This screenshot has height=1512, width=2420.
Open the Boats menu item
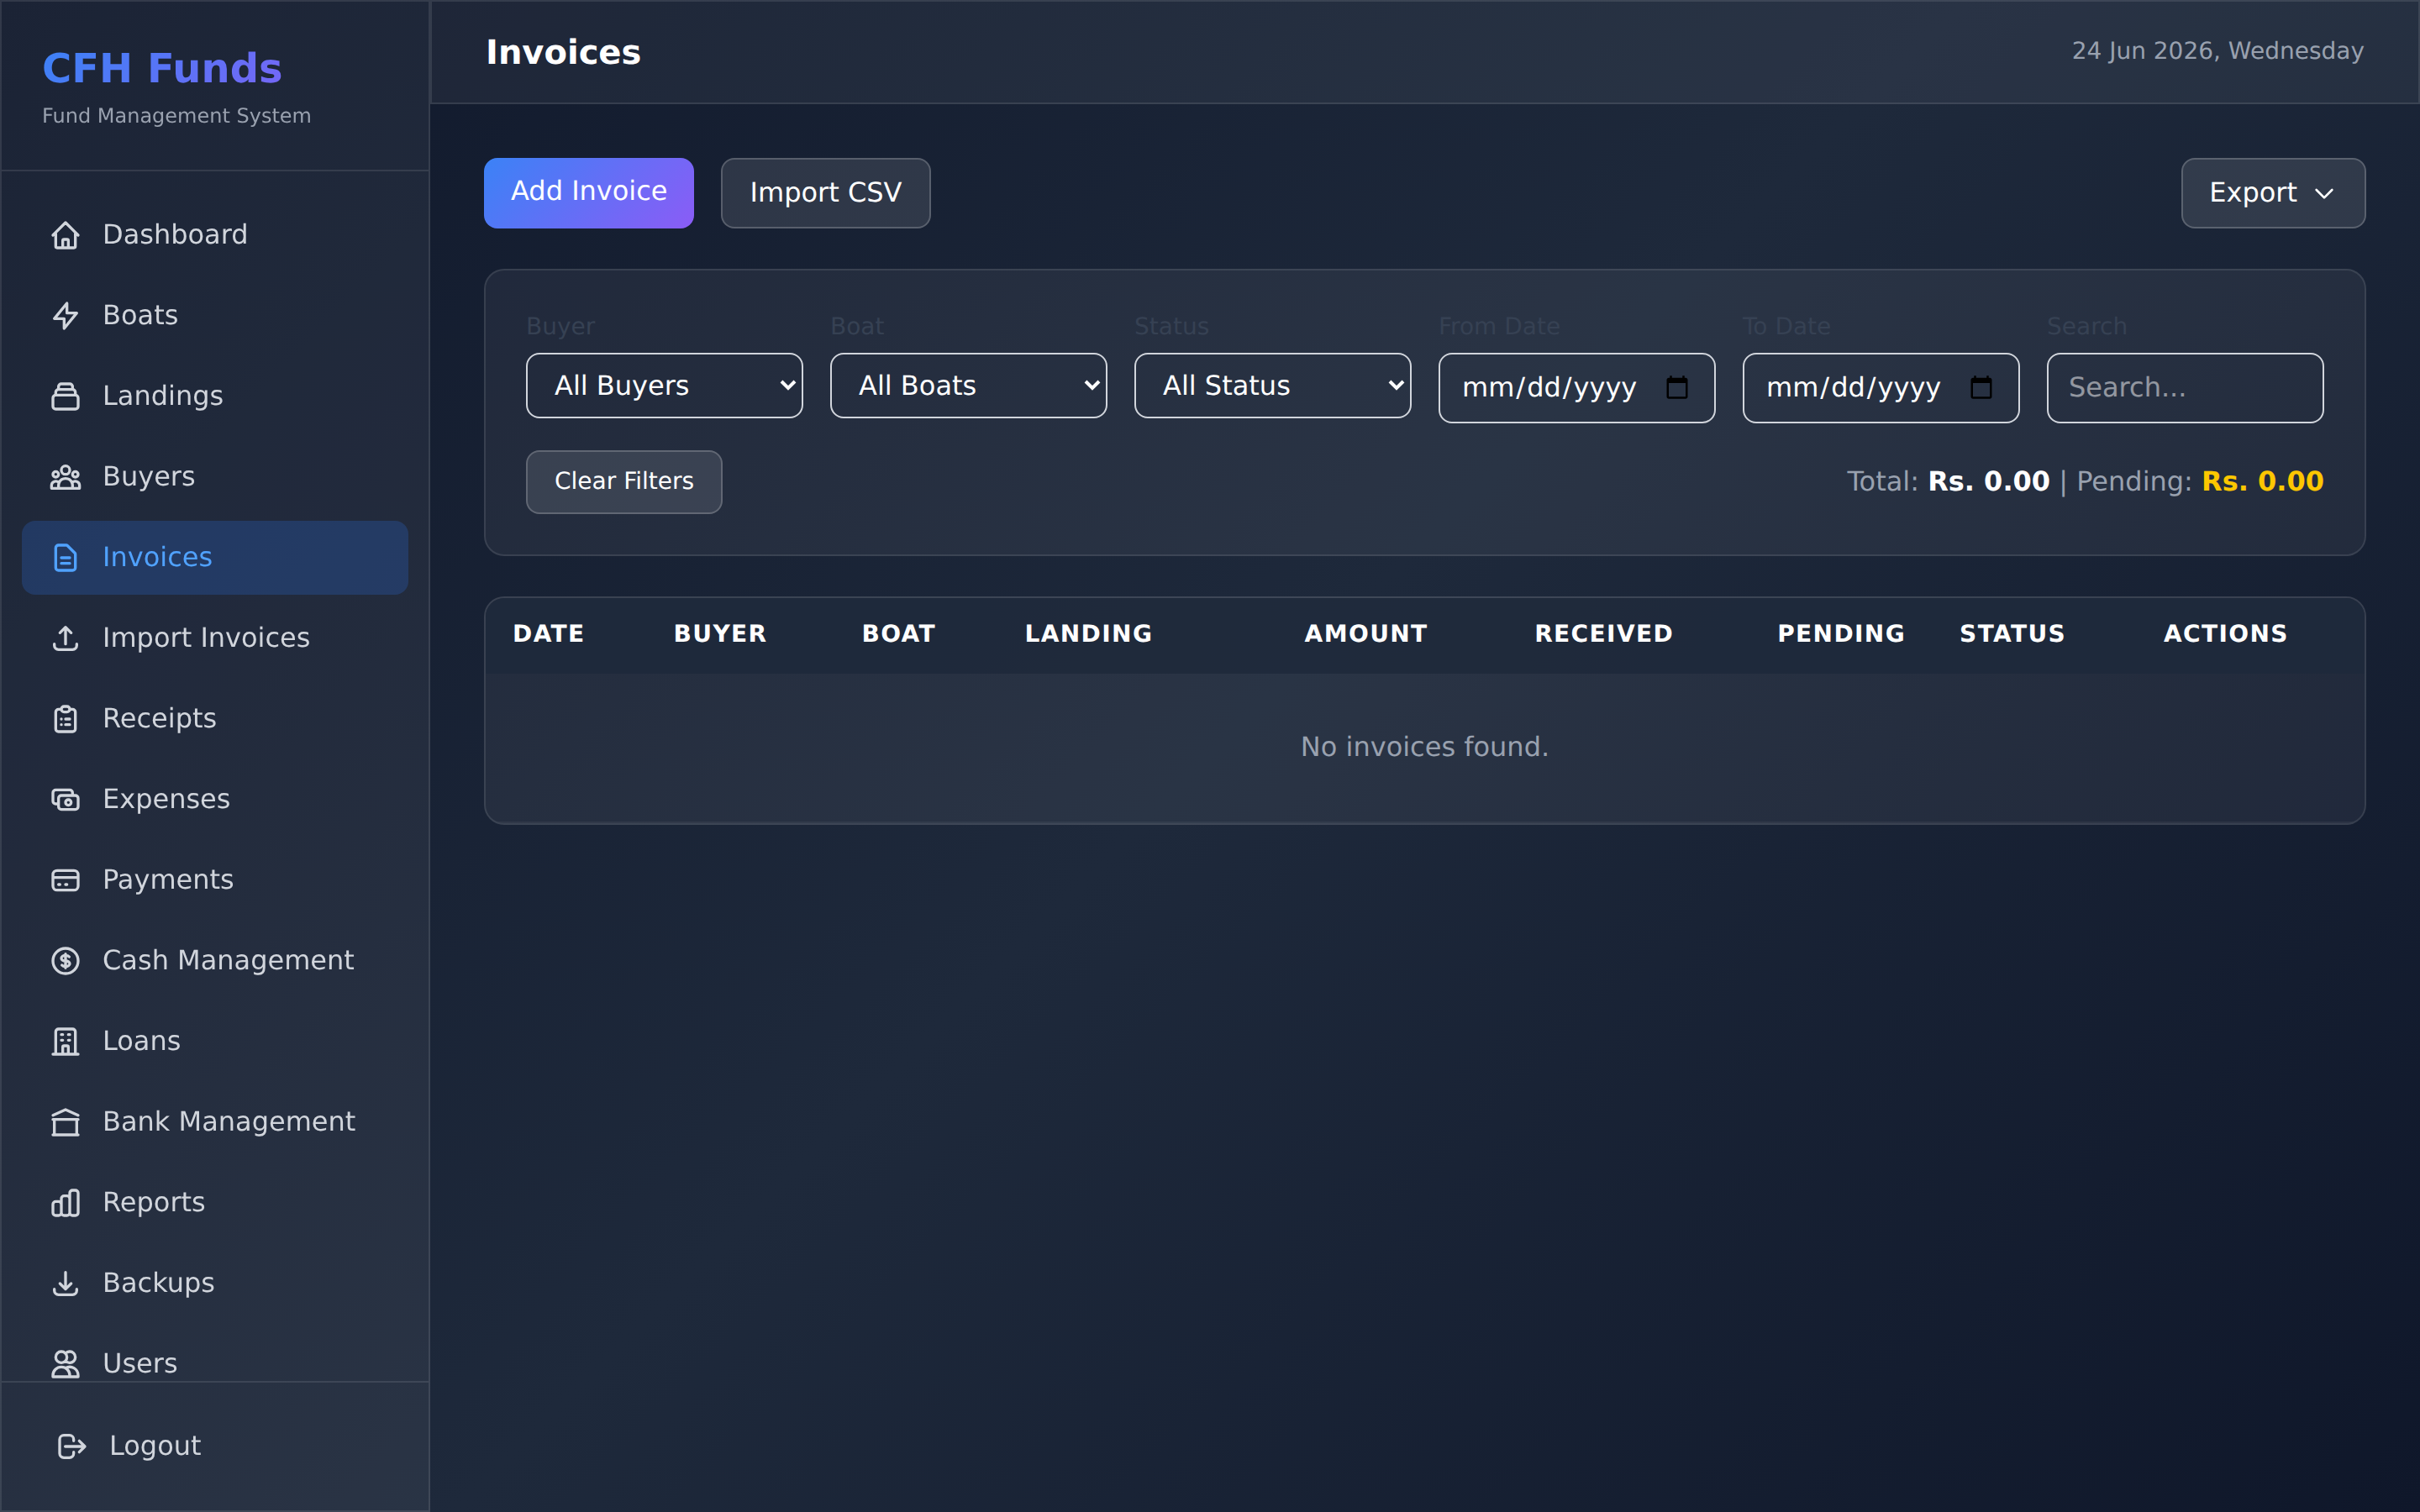tap(215, 315)
